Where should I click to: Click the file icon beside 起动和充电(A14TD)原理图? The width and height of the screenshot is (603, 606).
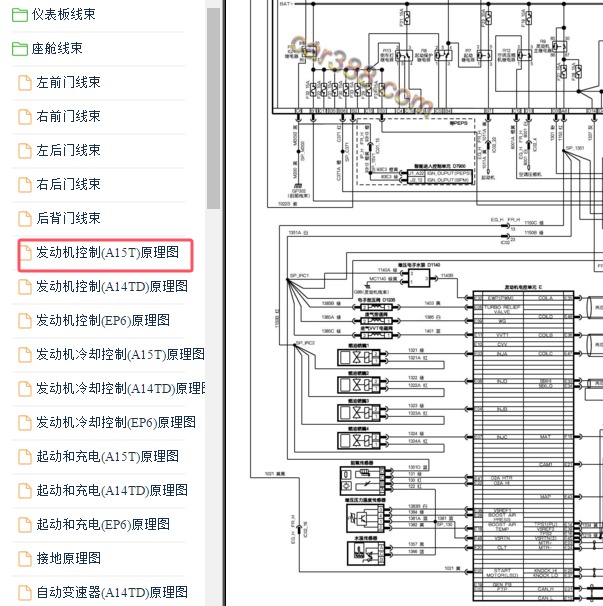point(25,491)
